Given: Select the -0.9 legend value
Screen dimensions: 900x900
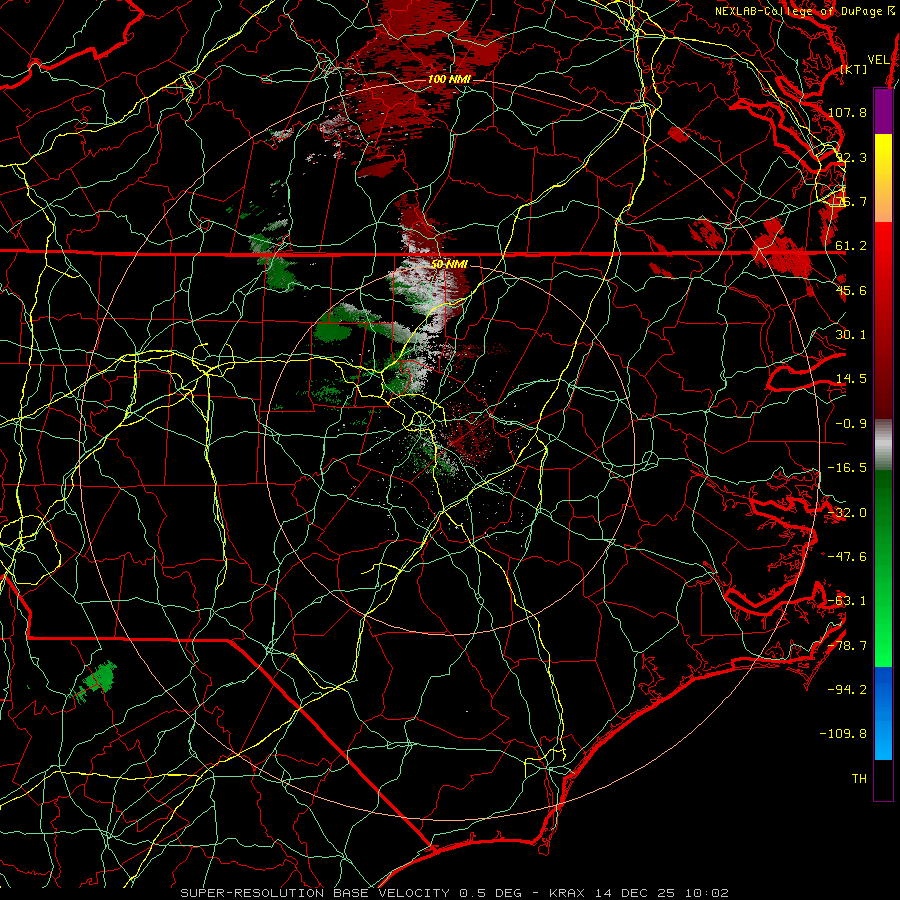Looking at the screenshot, I should (851, 424).
